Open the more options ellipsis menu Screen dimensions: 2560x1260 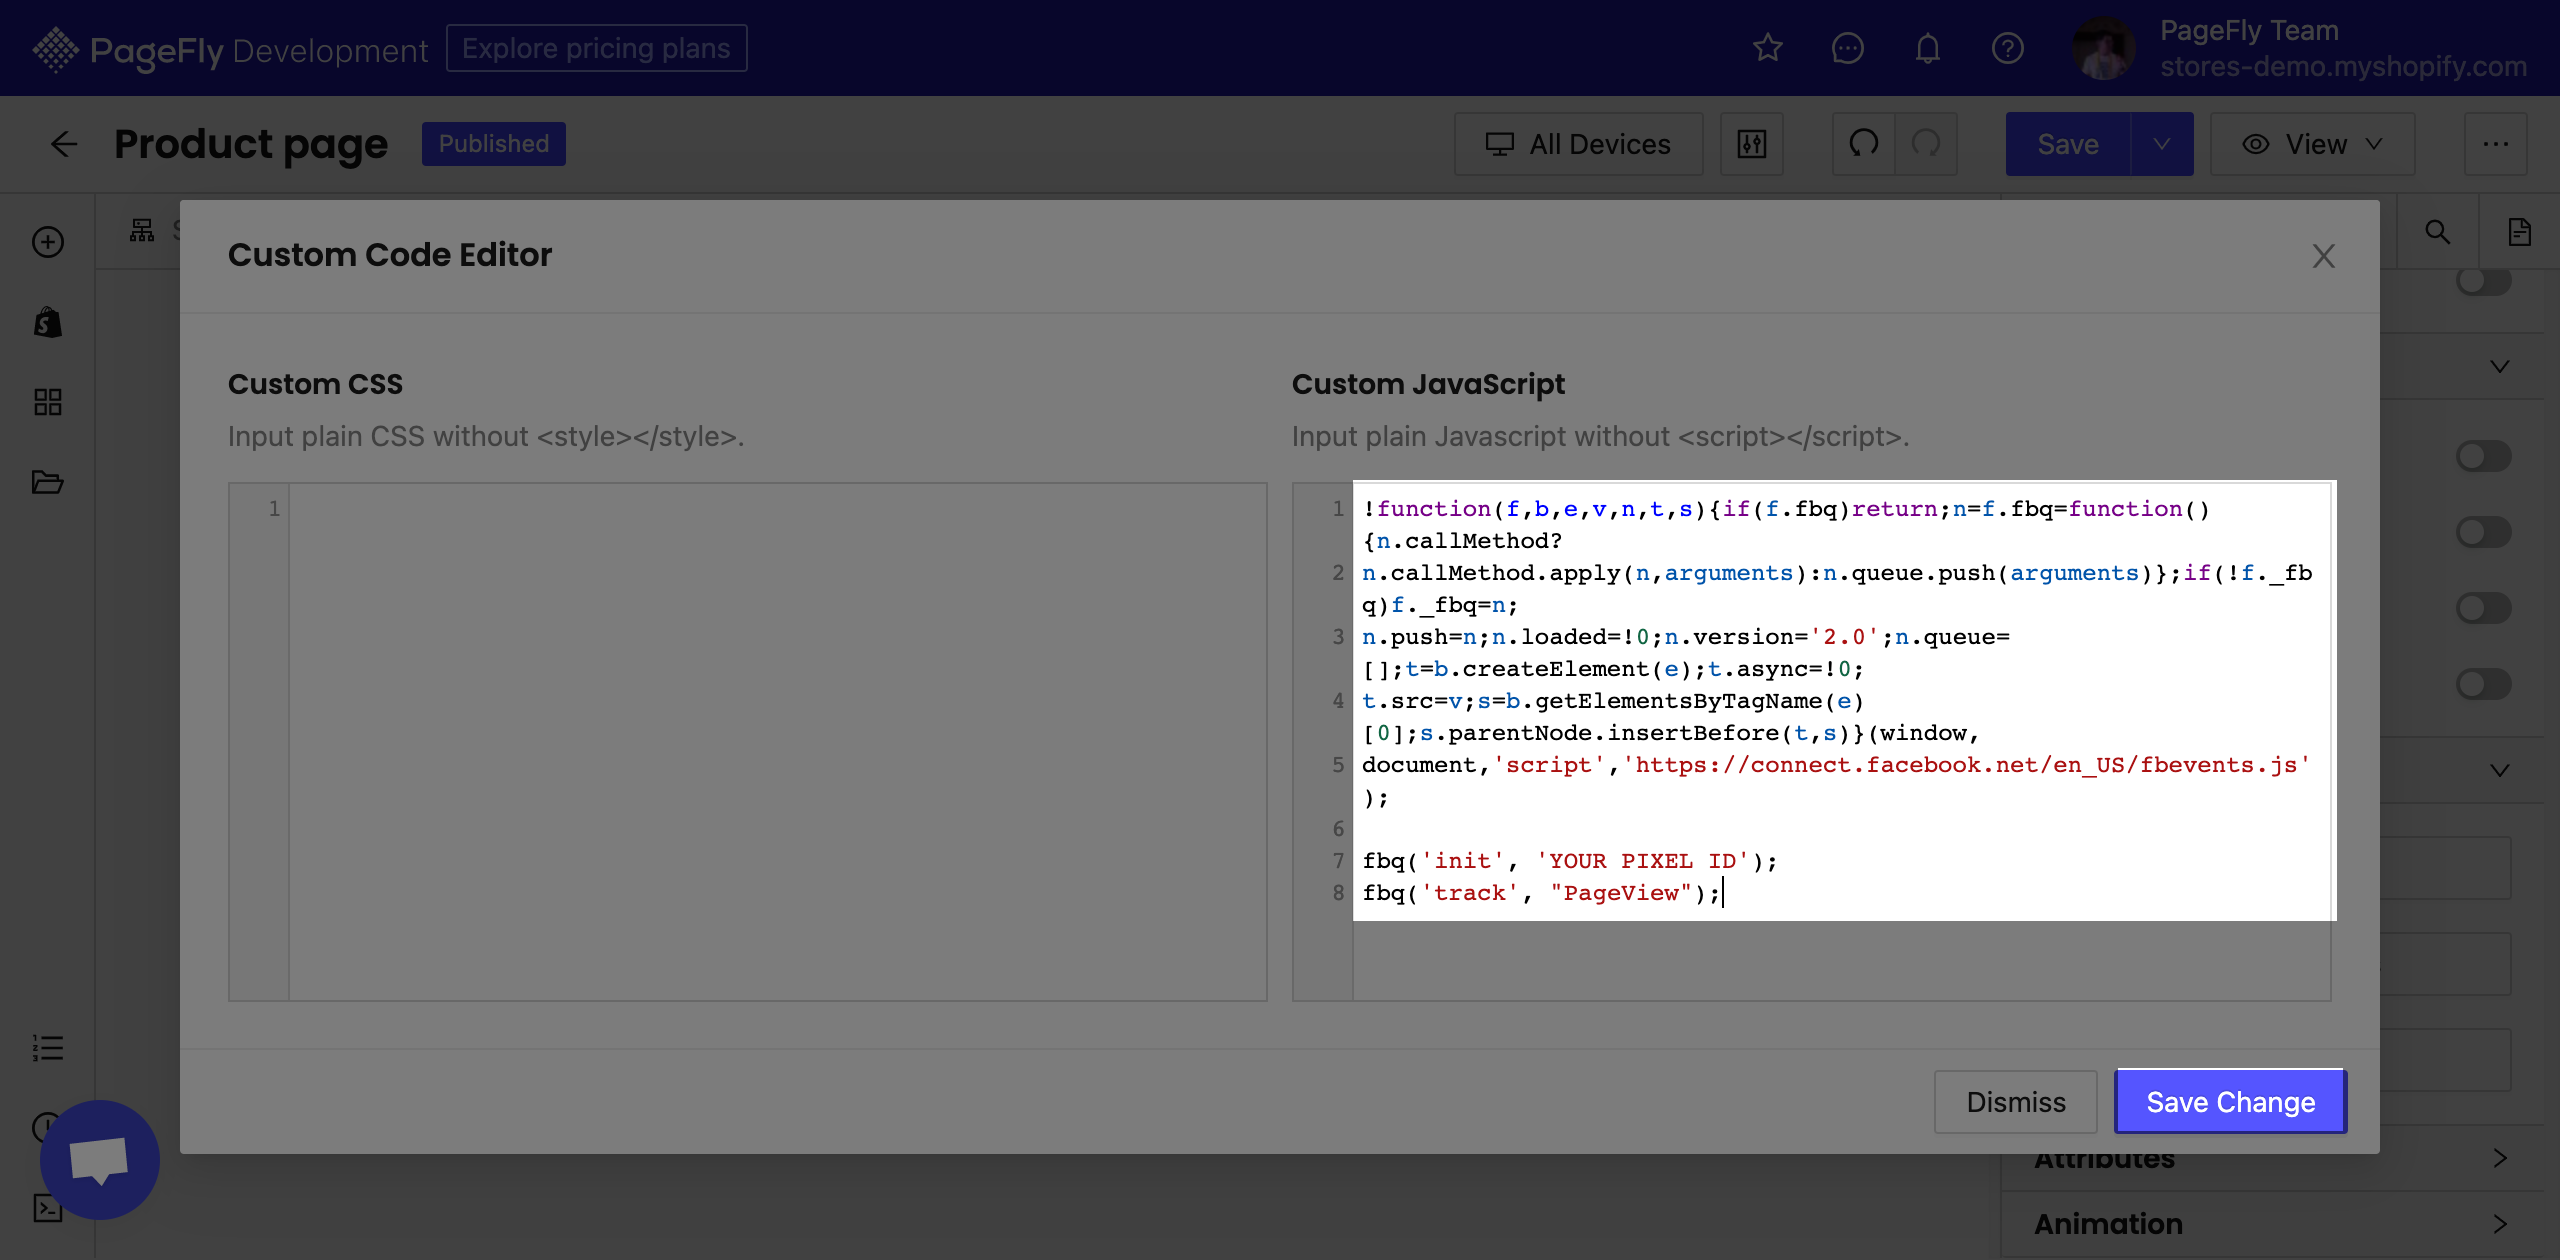pos(2495,144)
